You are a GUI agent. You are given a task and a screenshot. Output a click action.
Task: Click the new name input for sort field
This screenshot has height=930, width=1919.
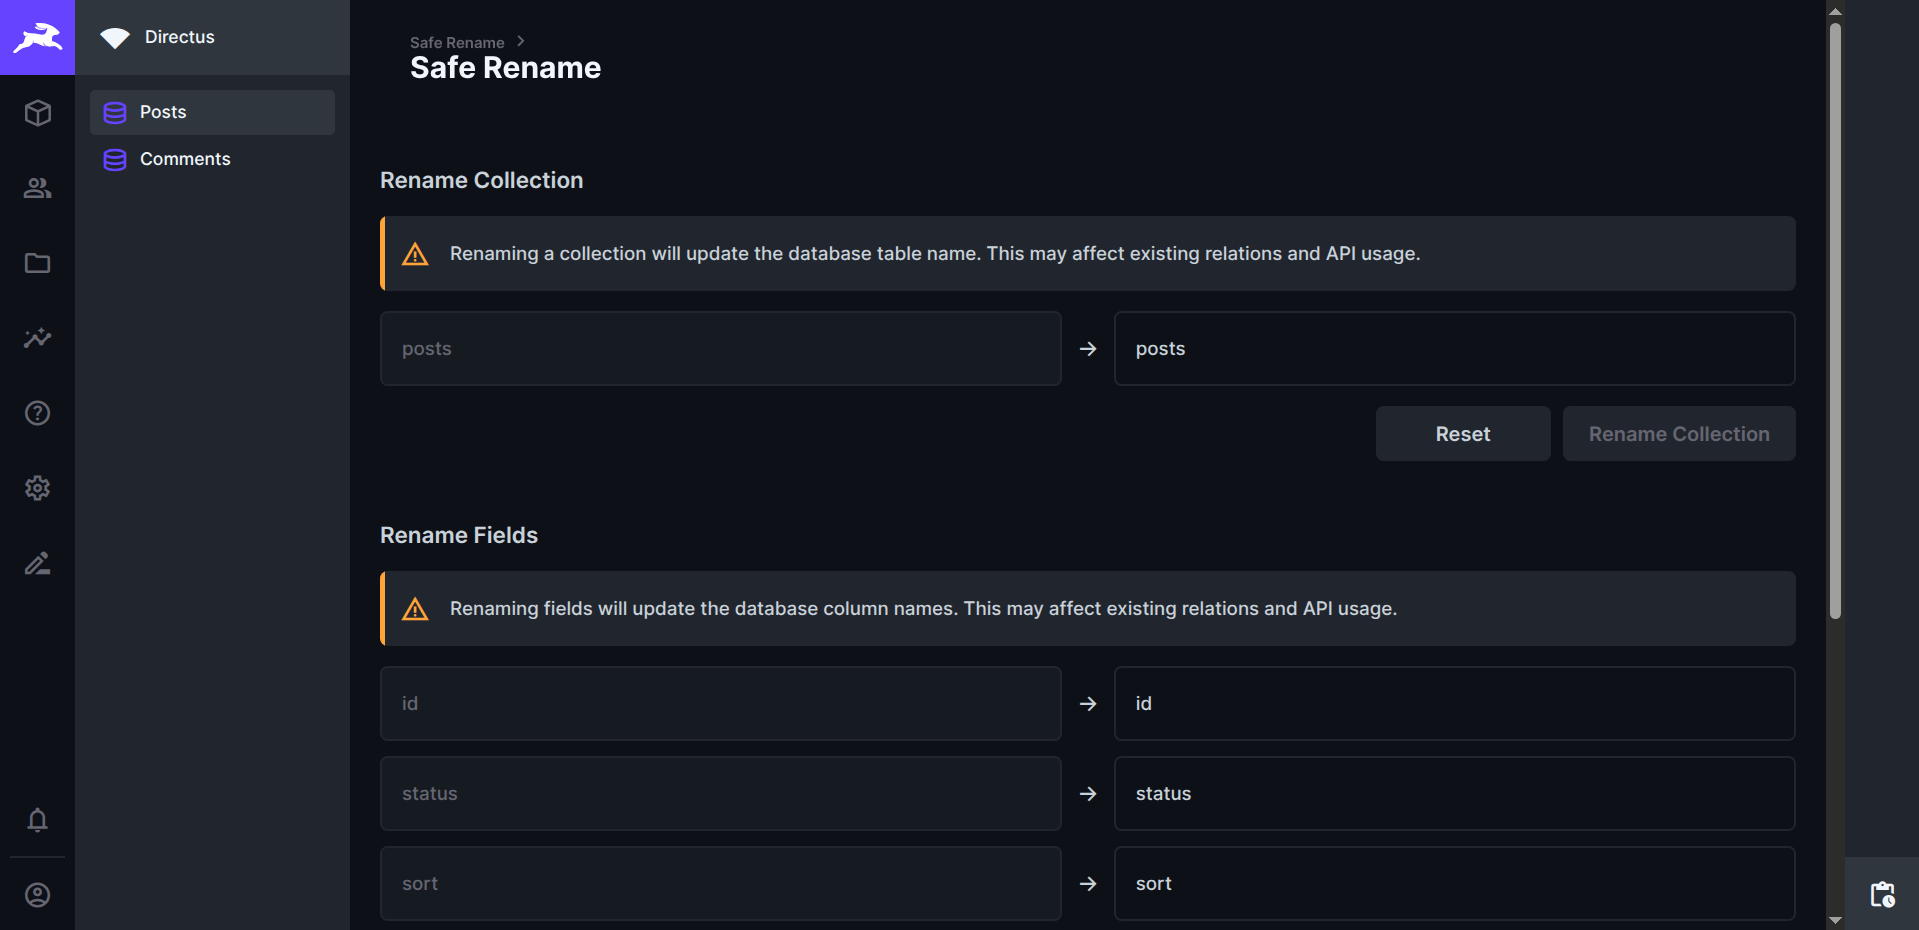(1455, 883)
